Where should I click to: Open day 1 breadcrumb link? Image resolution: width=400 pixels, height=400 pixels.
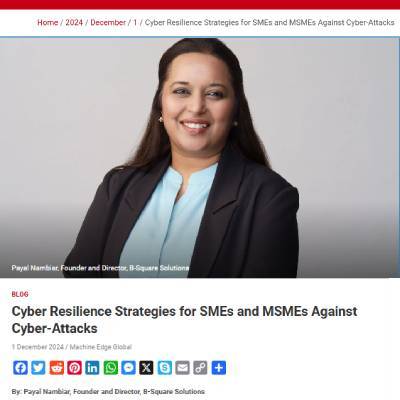[135, 23]
